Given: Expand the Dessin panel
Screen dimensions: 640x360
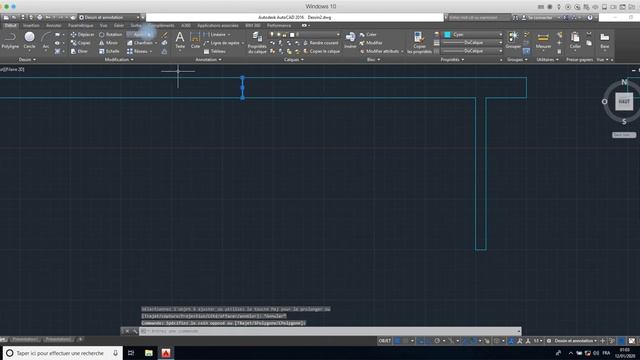Looking at the screenshot, I should tap(27, 60).
